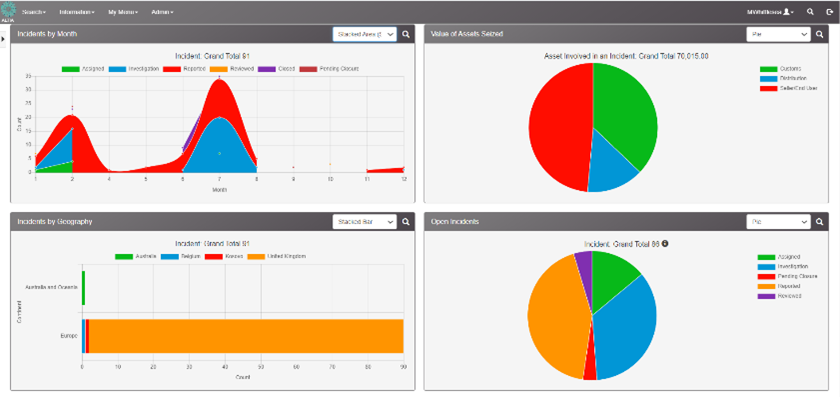840x397 pixels.
Task: Open the global search magnifier in top navbar
Action: pyautogui.click(x=811, y=12)
